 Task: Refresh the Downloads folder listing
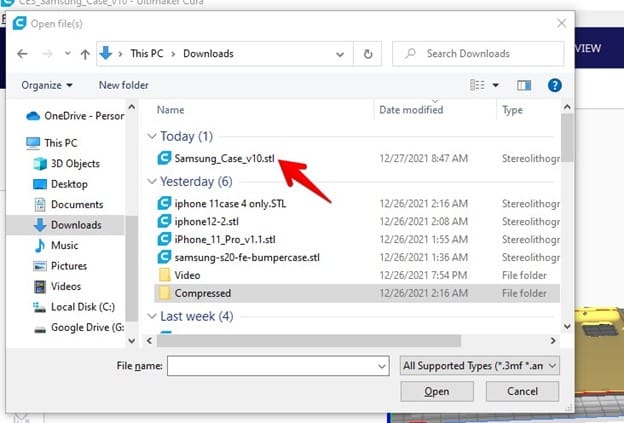click(368, 54)
